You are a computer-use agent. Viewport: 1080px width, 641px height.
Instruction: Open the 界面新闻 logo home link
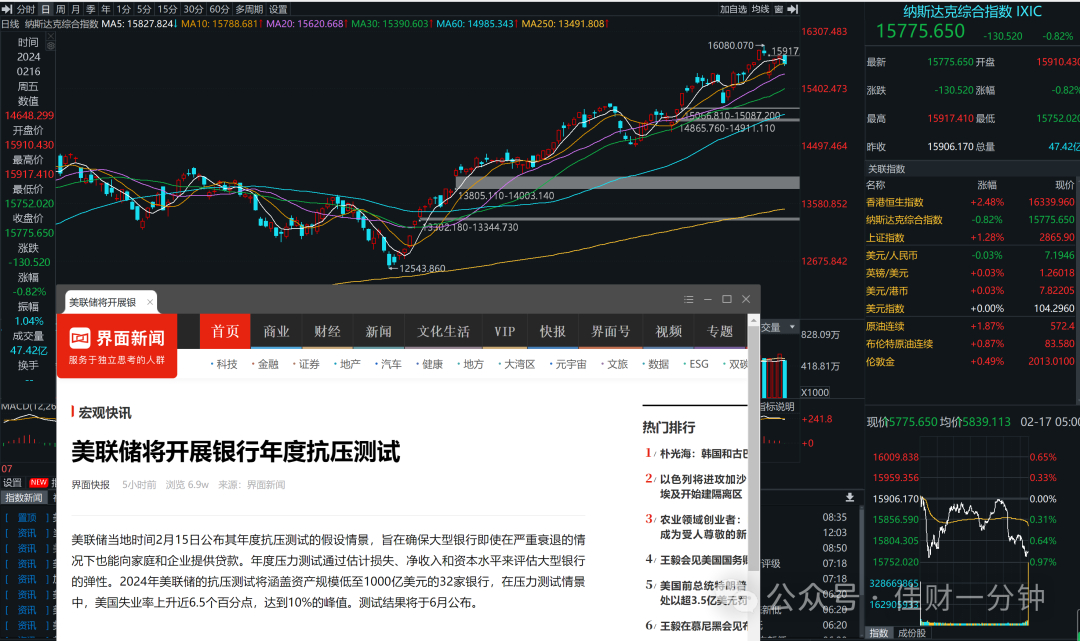click(x=117, y=346)
